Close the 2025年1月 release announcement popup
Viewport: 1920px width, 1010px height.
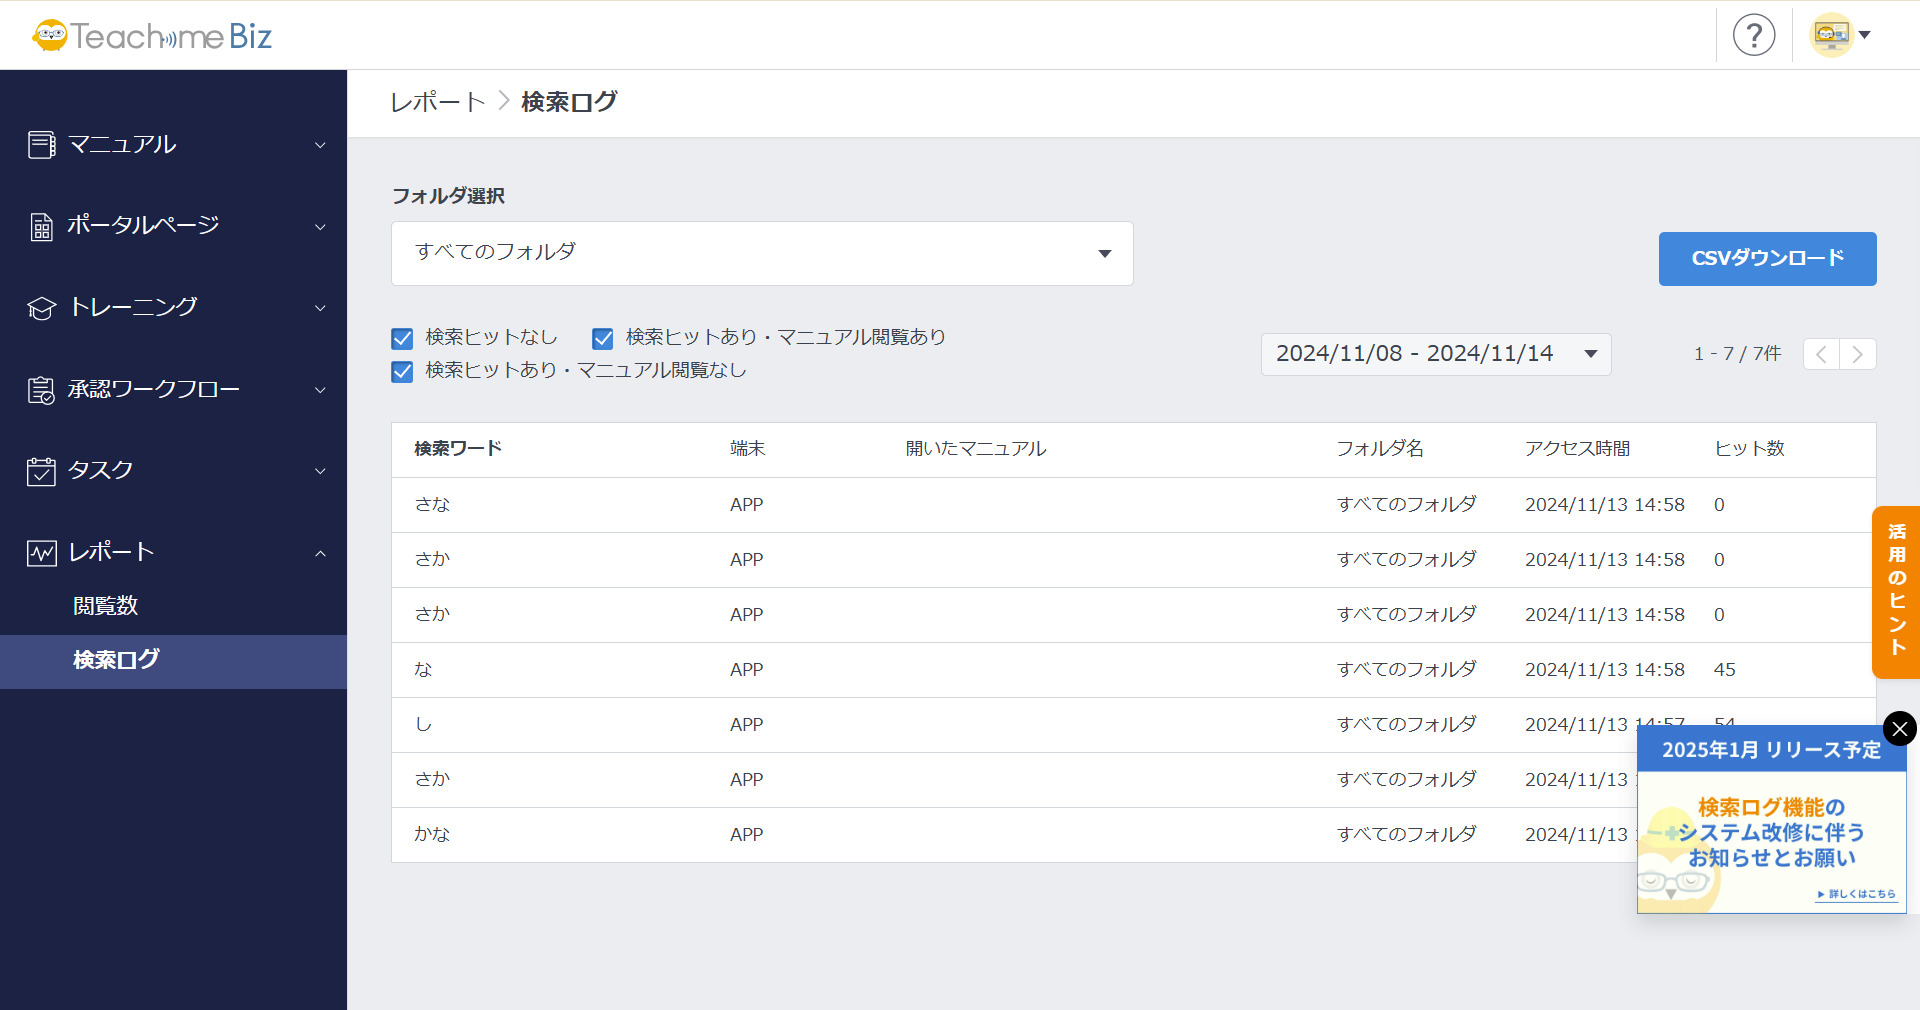point(1899,728)
